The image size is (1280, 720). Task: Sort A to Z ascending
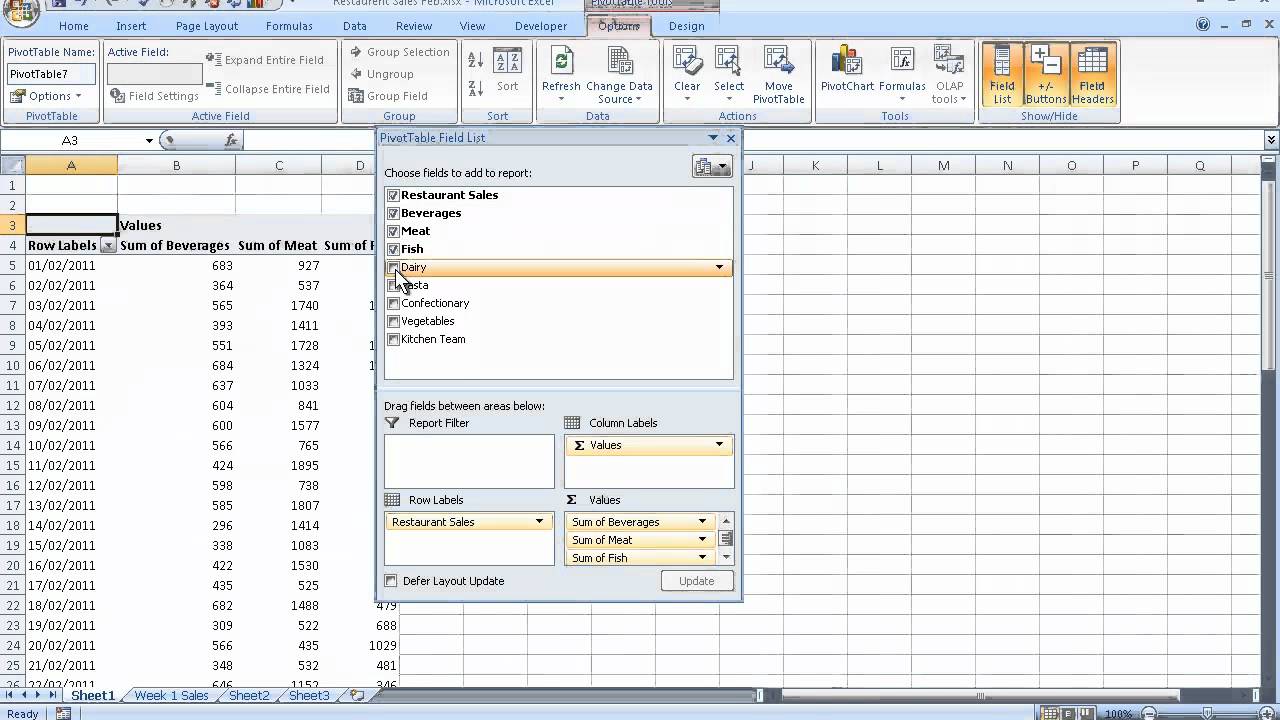click(476, 62)
